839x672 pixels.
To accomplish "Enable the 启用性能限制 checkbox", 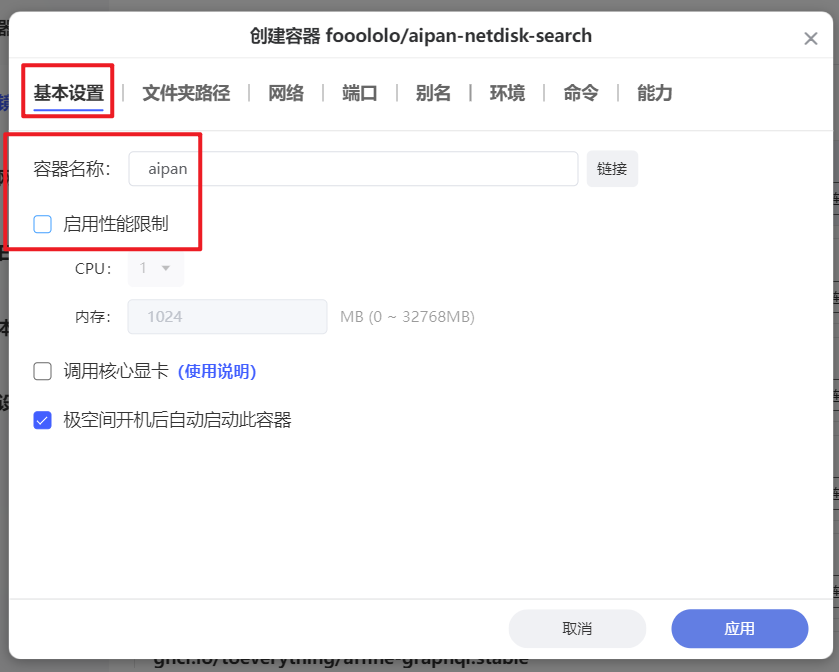I will 42,224.
